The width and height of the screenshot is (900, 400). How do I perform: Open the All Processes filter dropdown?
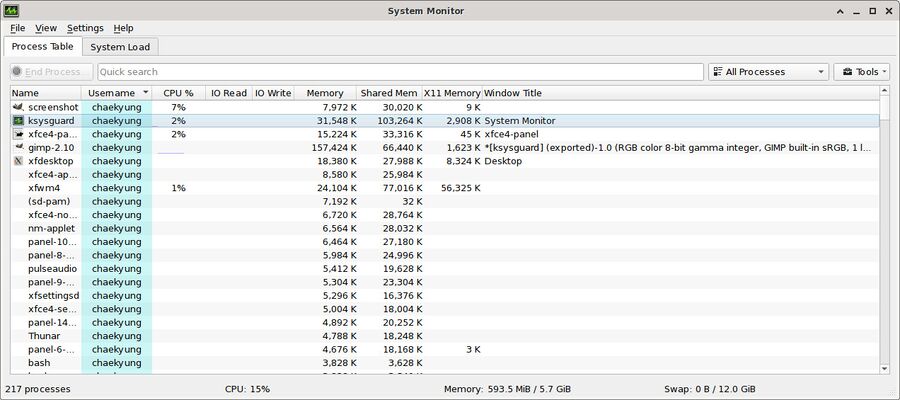tap(768, 72)
